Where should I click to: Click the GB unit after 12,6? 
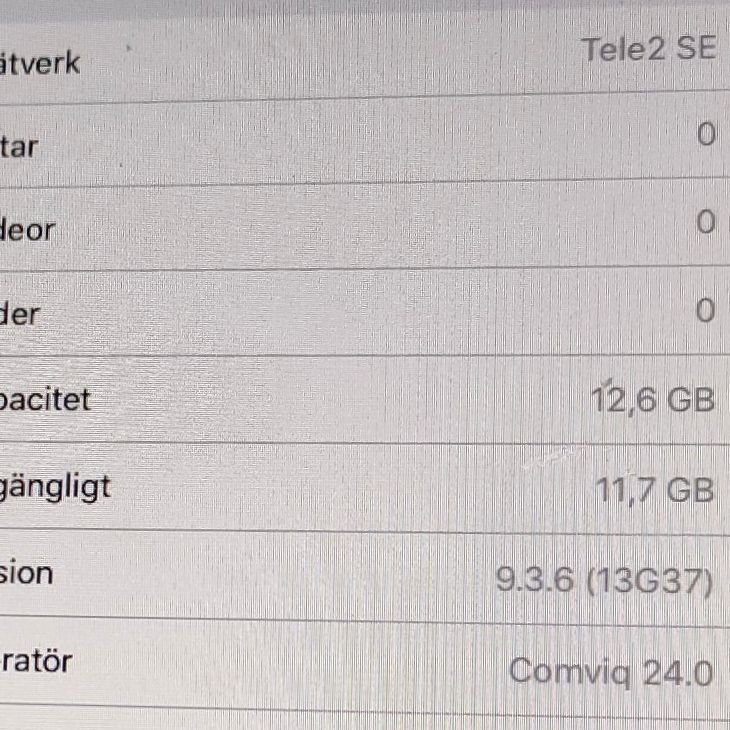tap(691, 400)
